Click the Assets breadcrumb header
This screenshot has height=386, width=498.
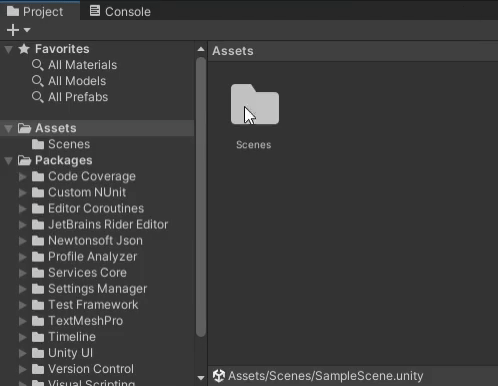[x=233, y=51]
